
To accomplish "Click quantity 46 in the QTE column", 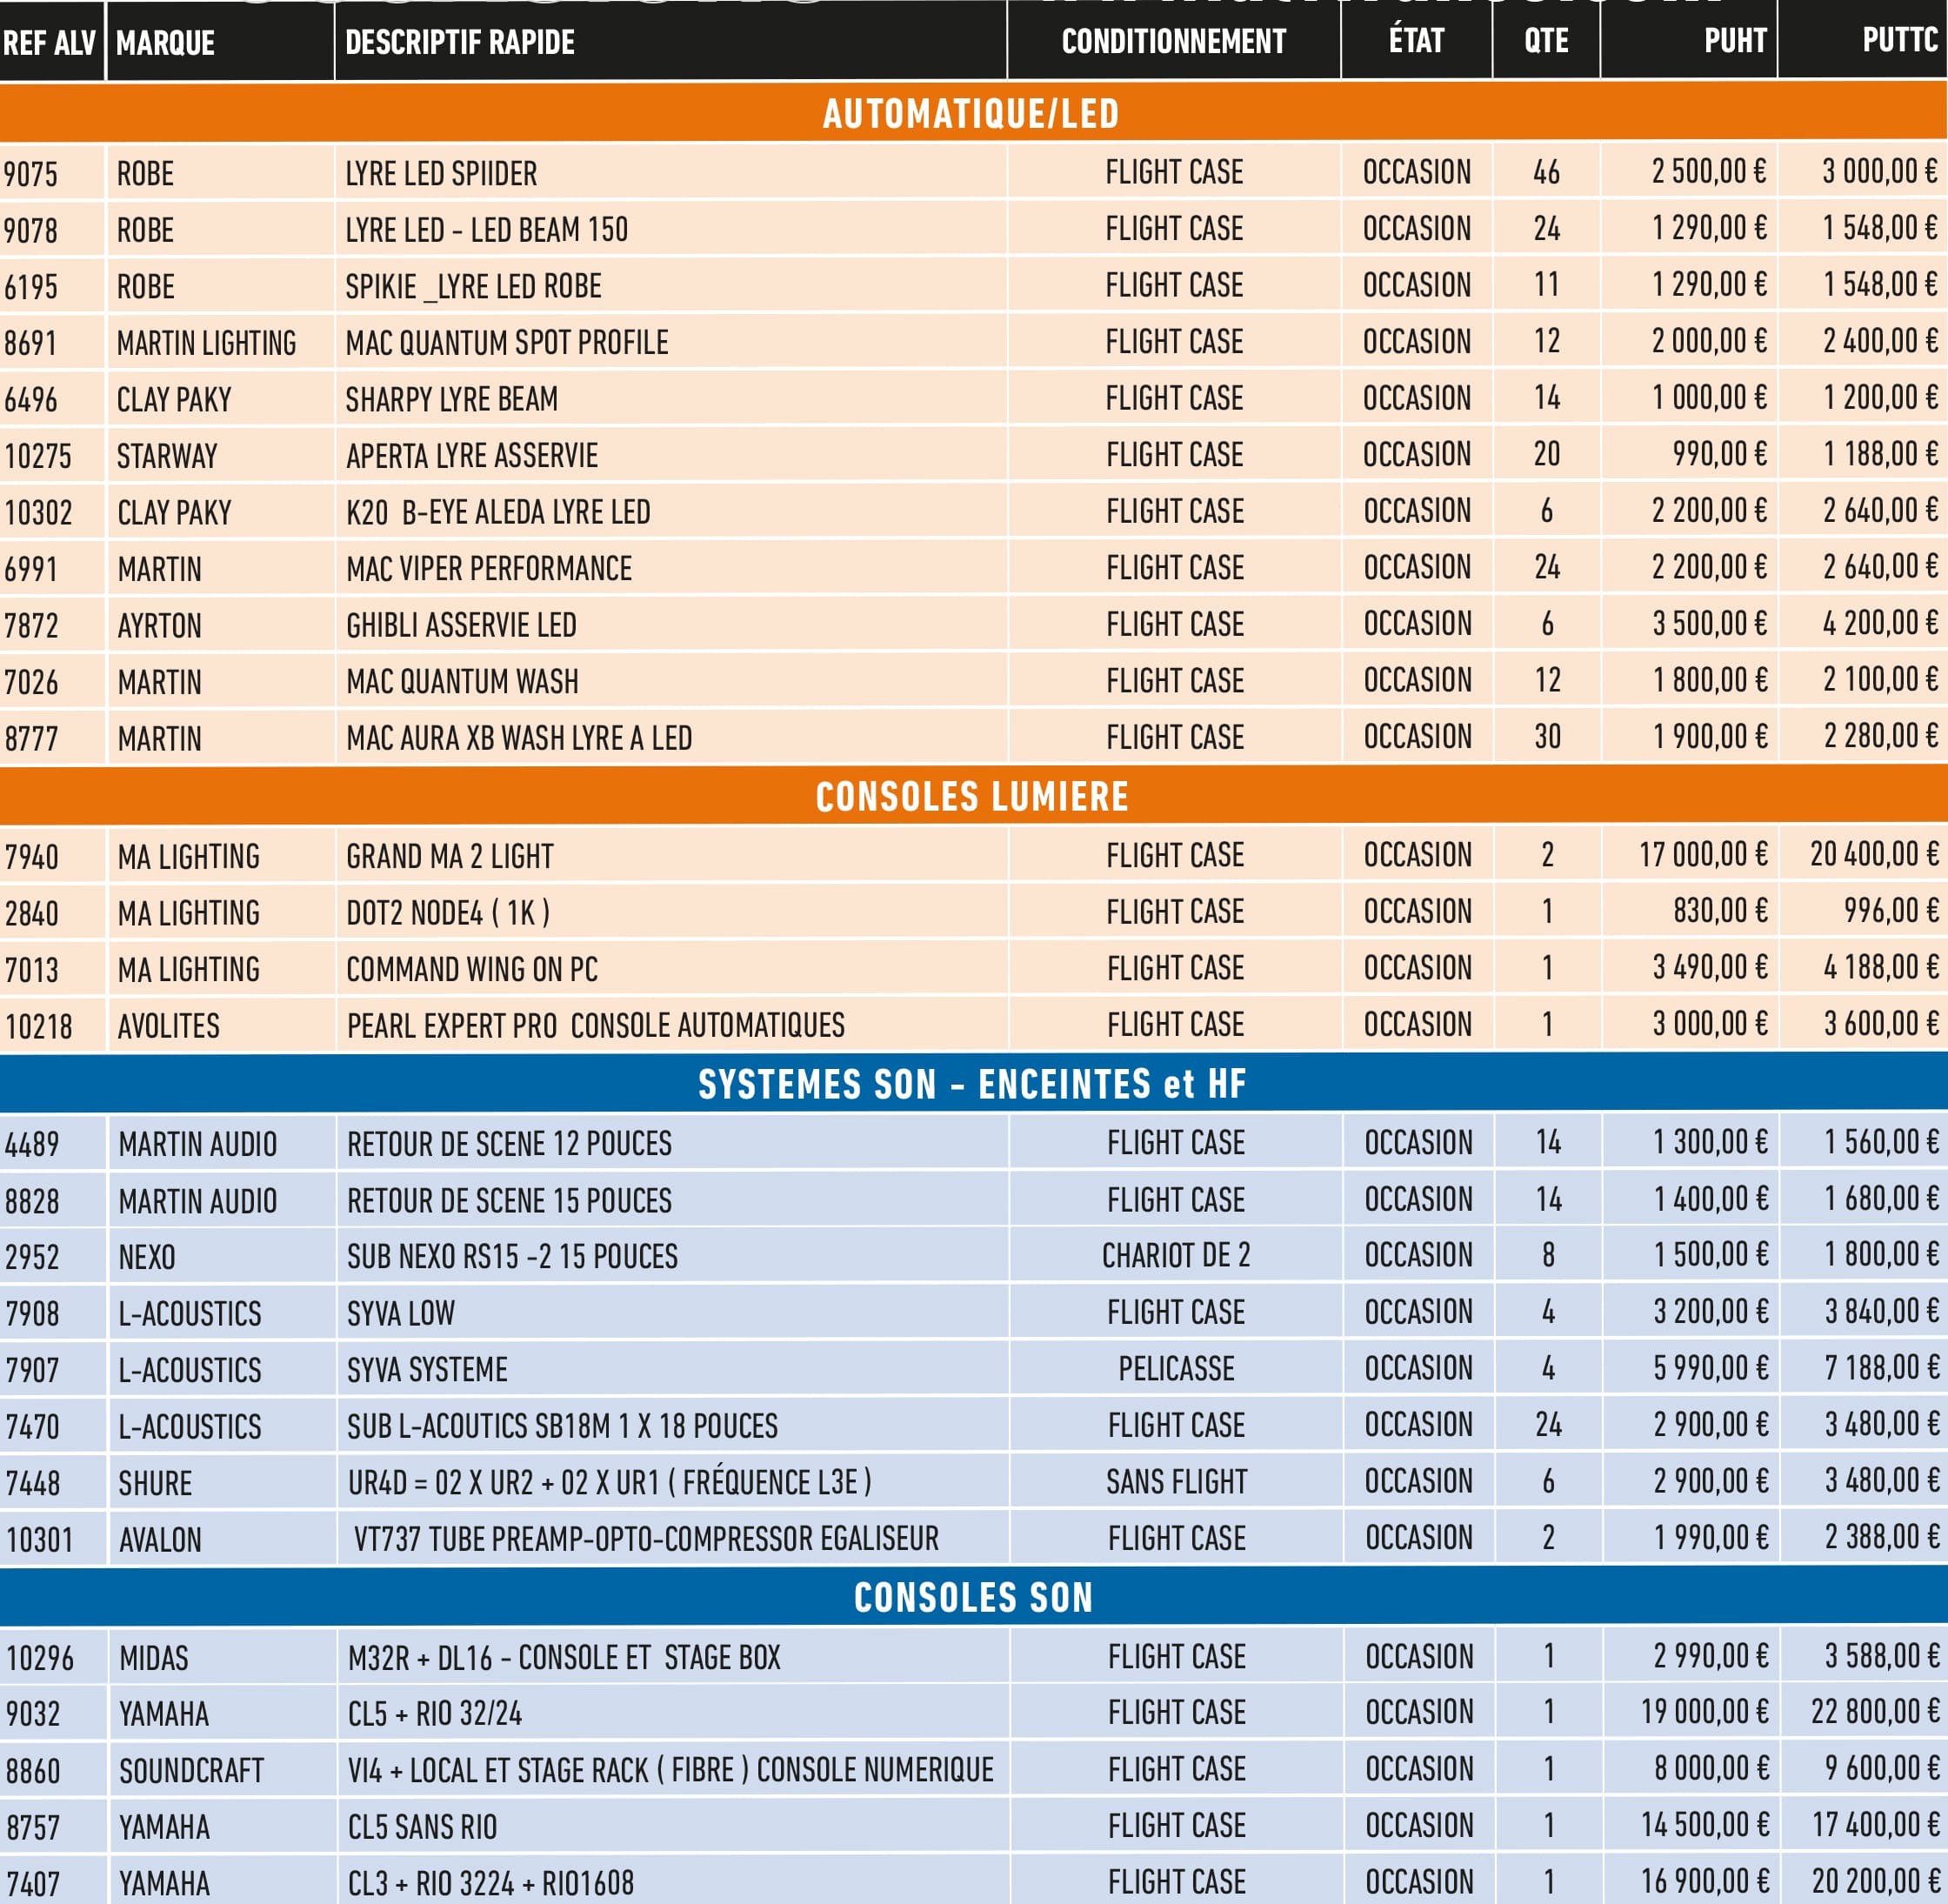I will point(1547,172).
